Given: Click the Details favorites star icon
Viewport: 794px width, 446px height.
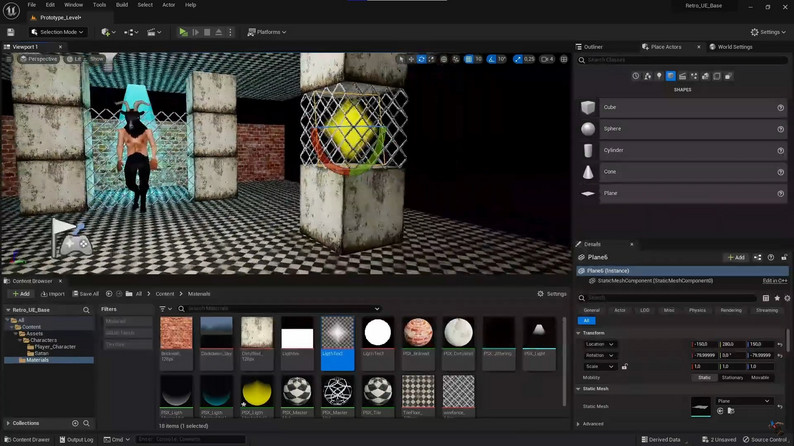Looking at the screenshot, I should [x=777, y=298].
